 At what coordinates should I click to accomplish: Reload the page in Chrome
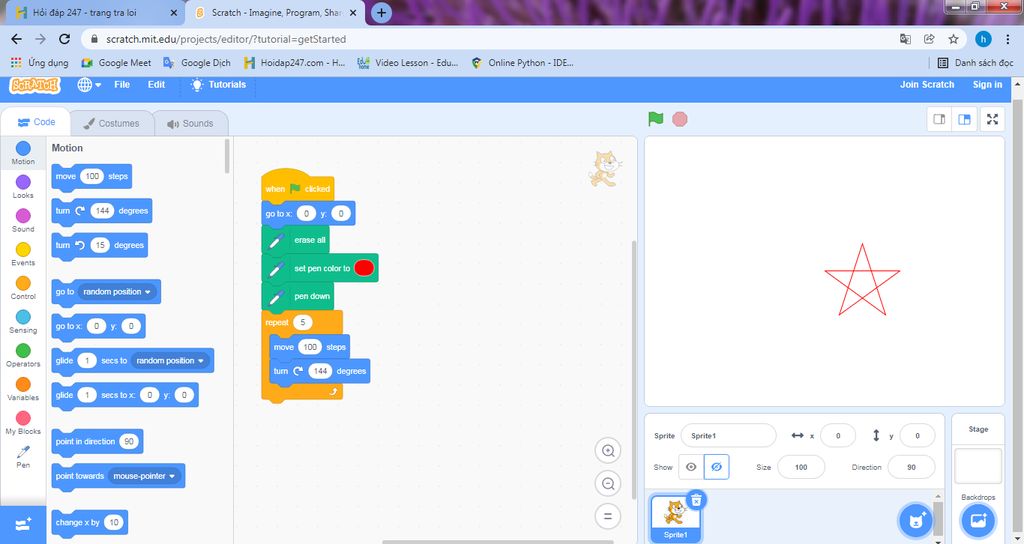65,39
